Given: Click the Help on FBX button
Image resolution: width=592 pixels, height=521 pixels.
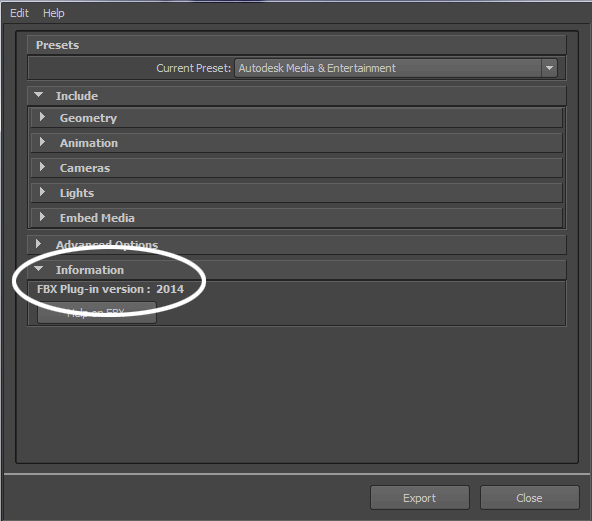Looking at the screenshot, I should click(x=97, y=313).
